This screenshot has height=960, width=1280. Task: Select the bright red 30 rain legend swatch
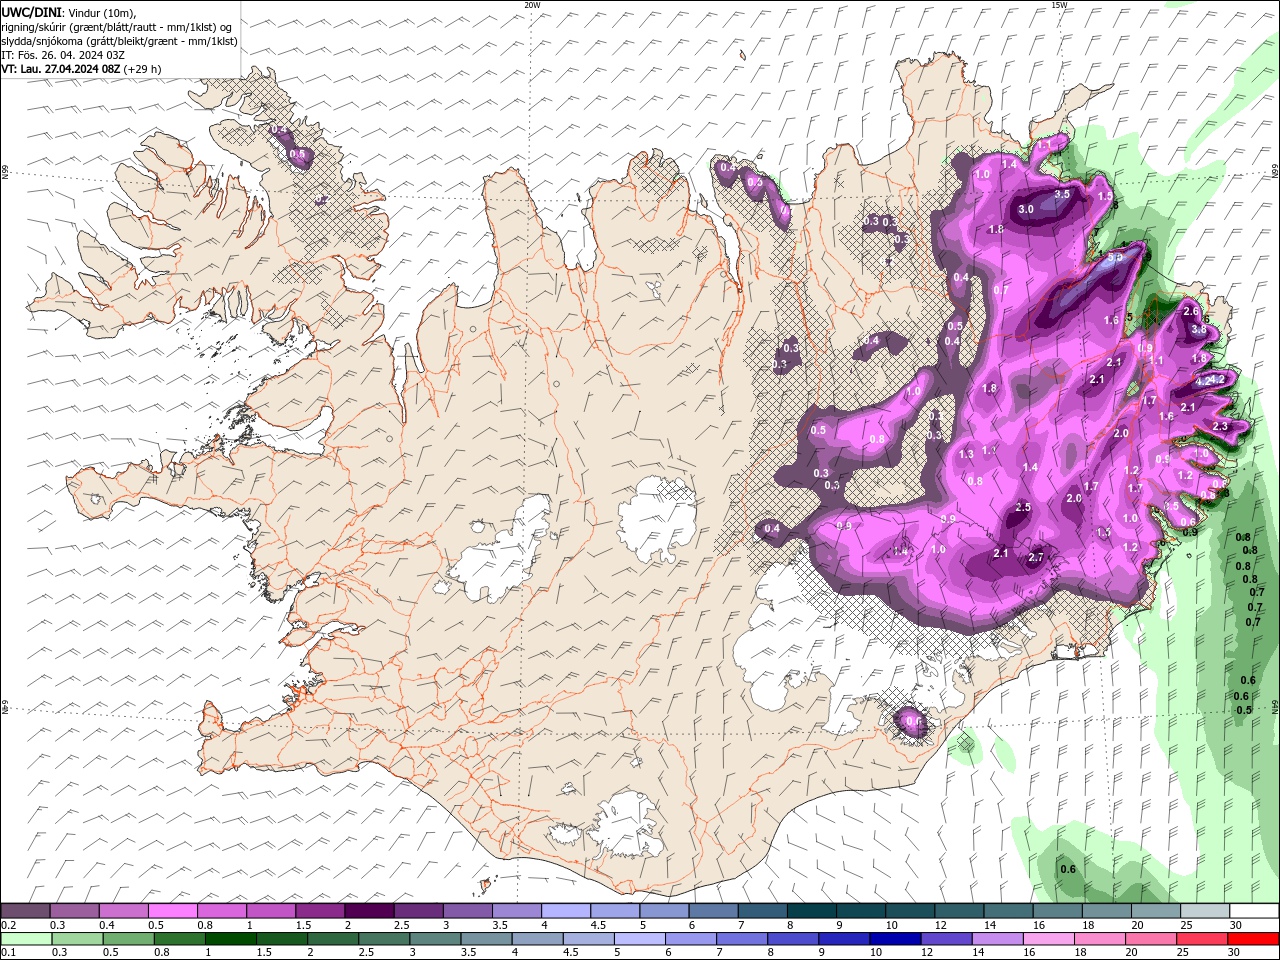pos(1253,939)
